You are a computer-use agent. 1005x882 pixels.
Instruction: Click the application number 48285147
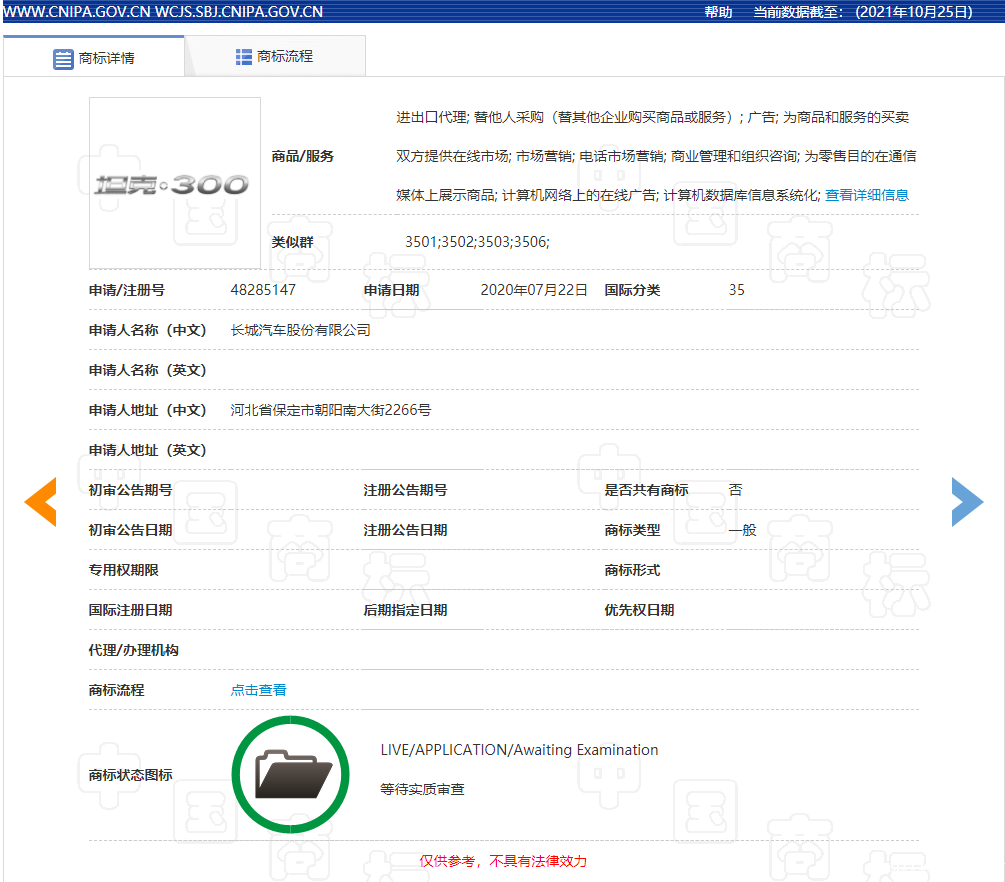(263, 290)
